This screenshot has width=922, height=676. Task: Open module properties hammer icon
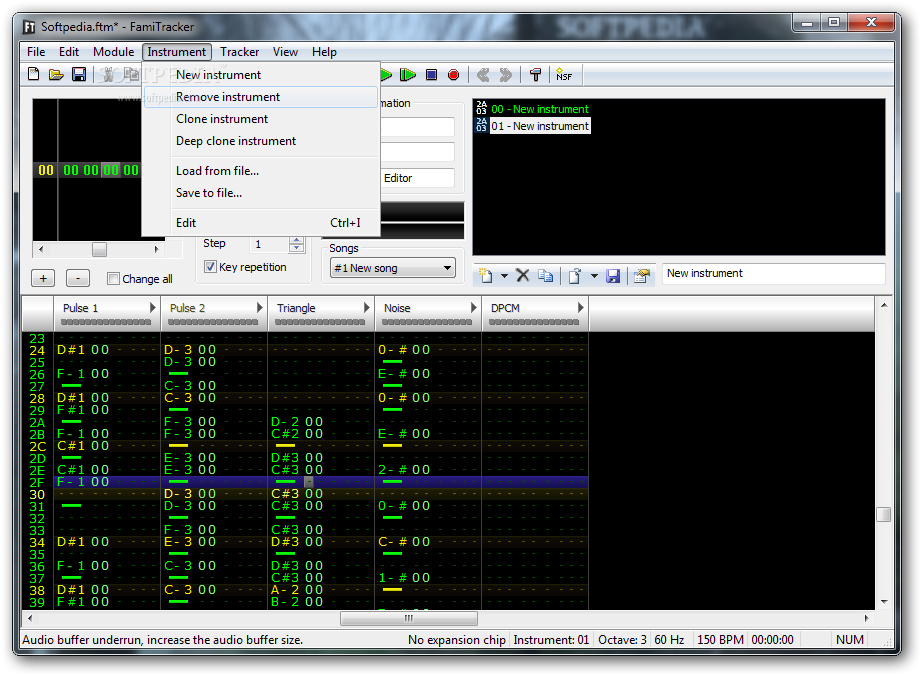[x=535, y=75]
